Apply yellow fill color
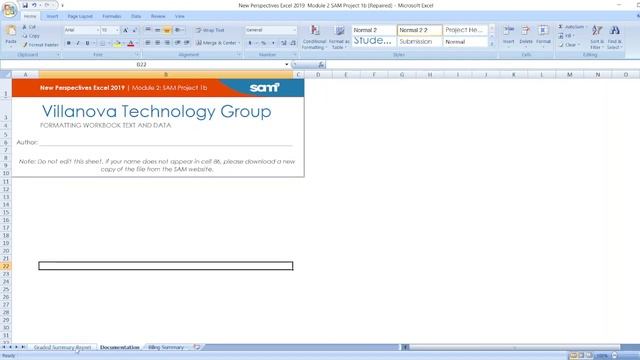Image resolution: width=640 pixels, height=360 pixels. (x=118, y=43)
